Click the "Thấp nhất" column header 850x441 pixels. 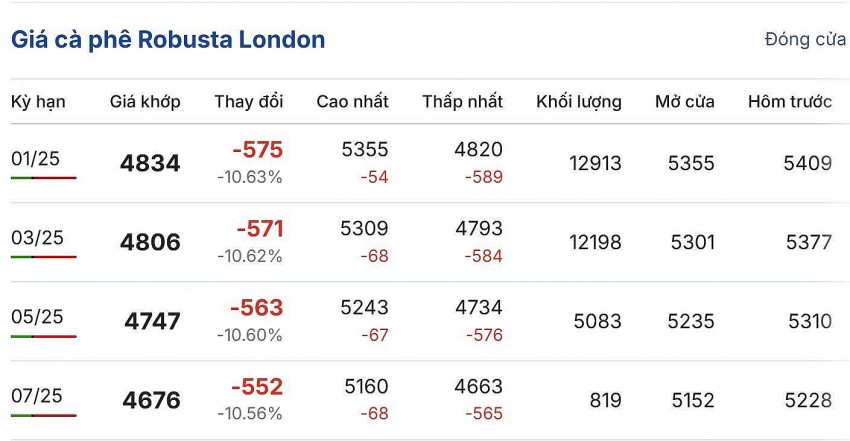[462, 102]
